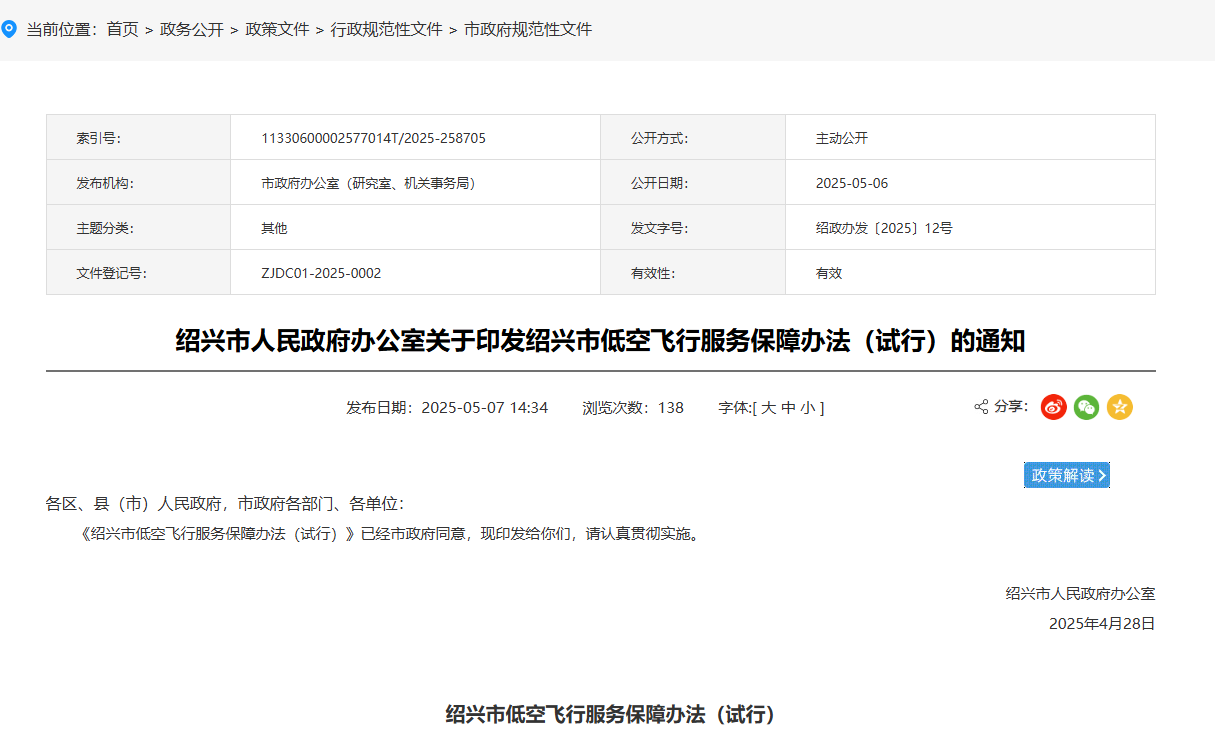Click the main notice title heading
Image resolution: width=1215 pixels, height=738 pixels.
[x=601, y=341]
